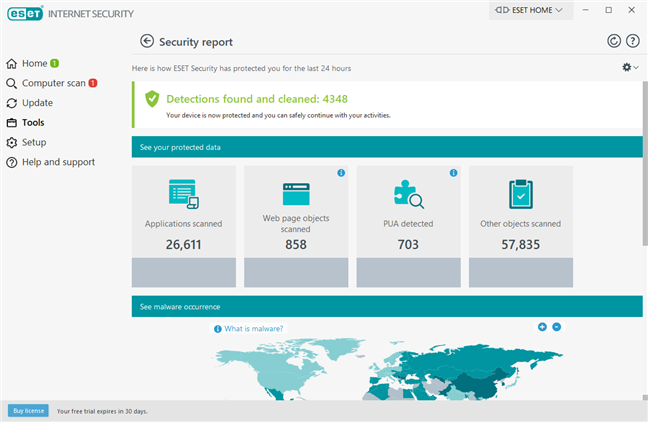Click the Applications scanned icon
This screenshot has width=648, height=422.
[183, 194]
